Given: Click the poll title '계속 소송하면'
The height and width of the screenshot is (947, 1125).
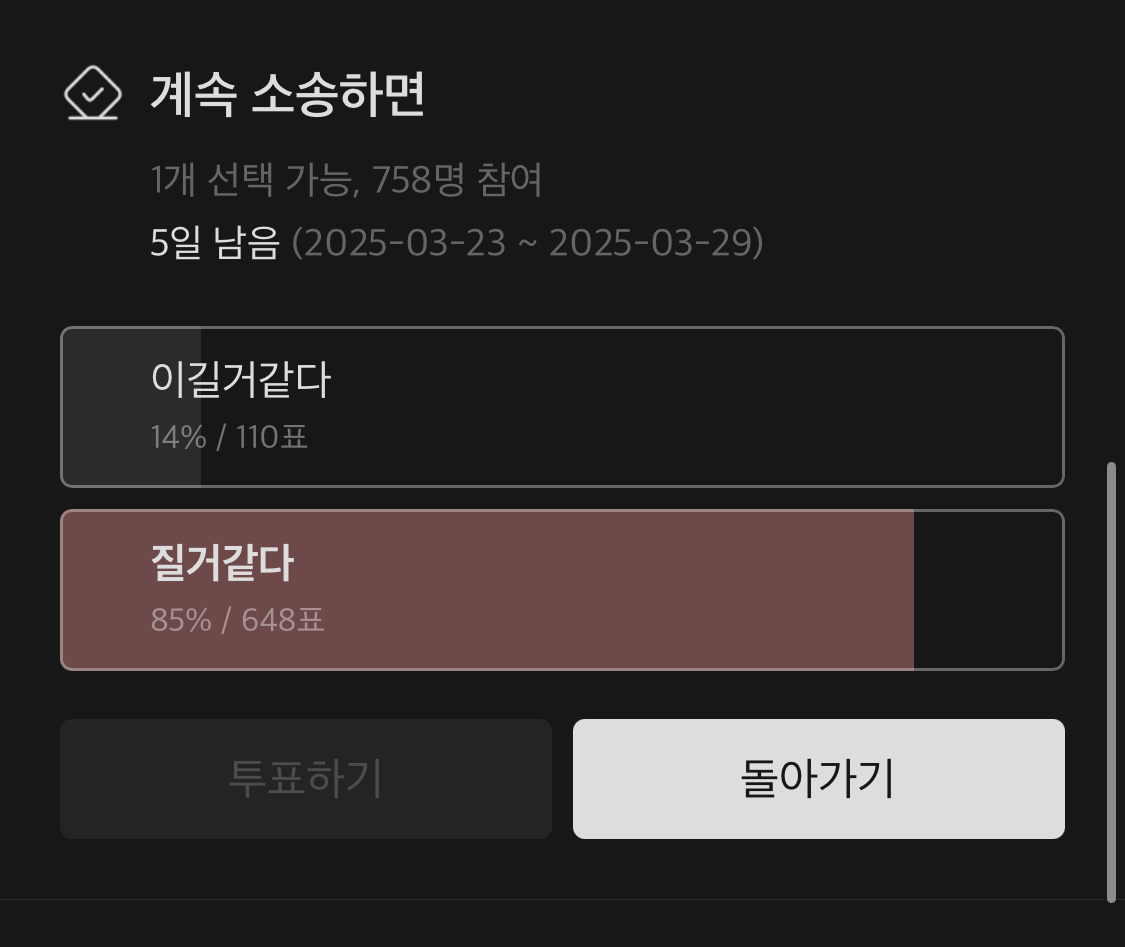Looking at the screenshot, I should [x=288, y=94].
